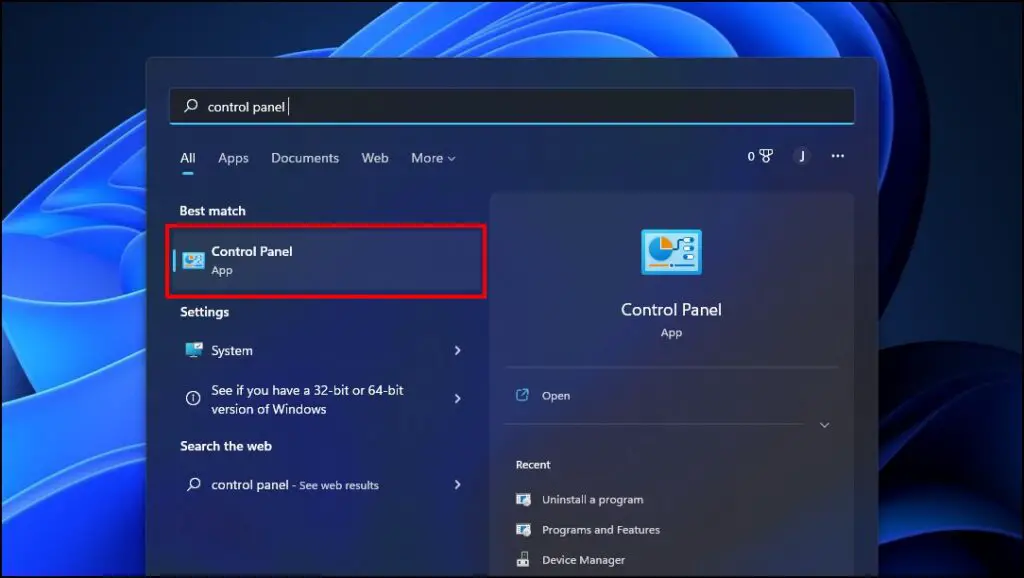Open the Control Panel best match result
1024x578 pixels.
click(x=326, y=261)
